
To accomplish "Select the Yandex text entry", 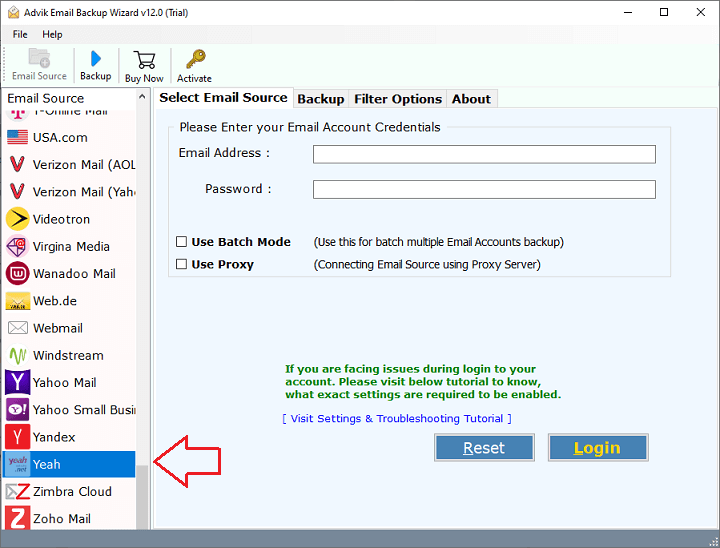I will click(54, 437).
